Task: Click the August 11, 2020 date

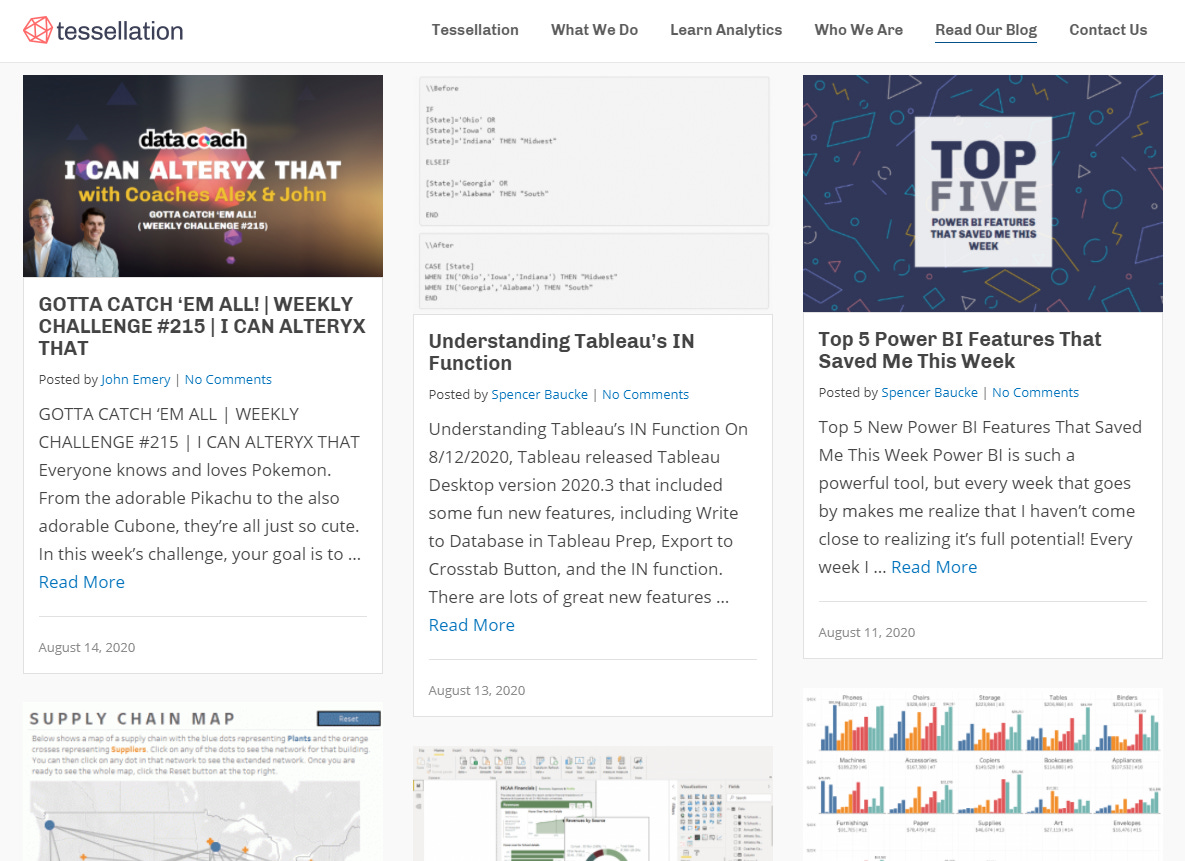Action: [867, 632]
